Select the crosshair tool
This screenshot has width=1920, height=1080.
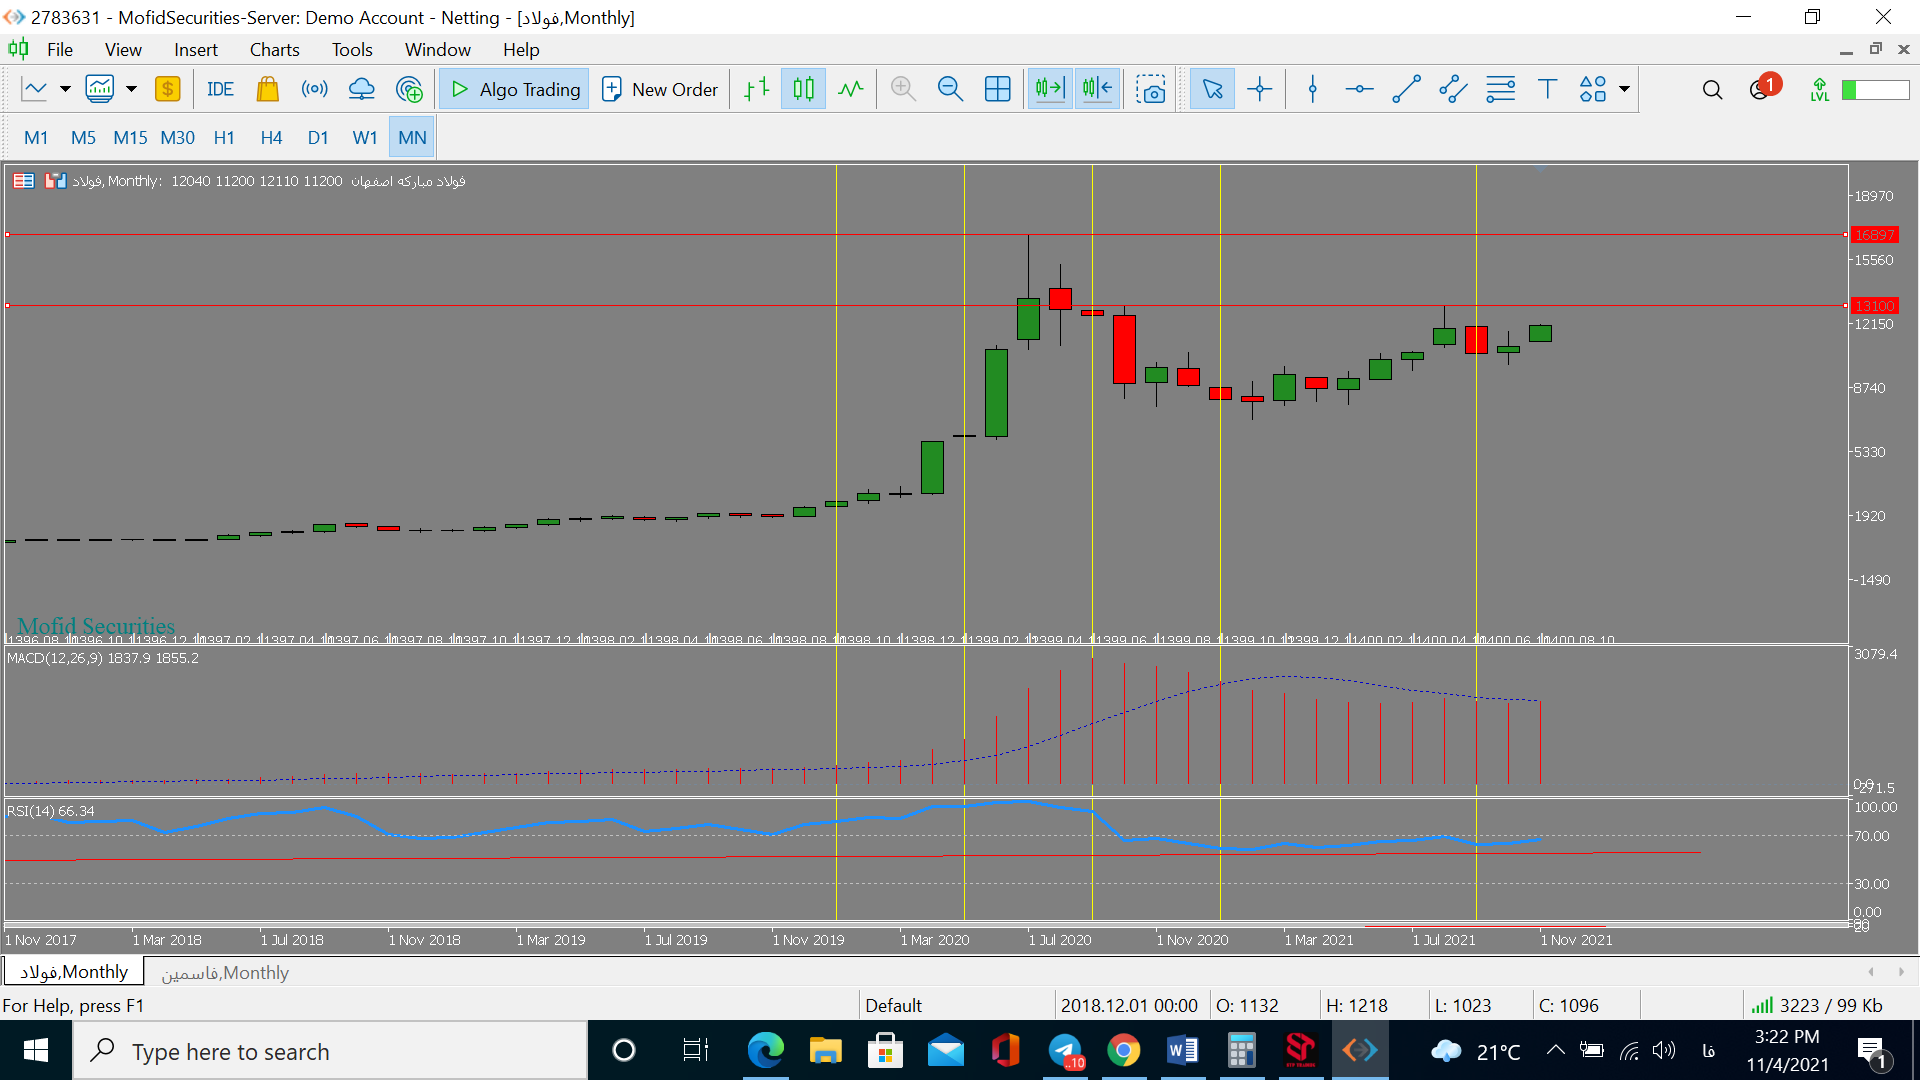[x=1260, y=89]
